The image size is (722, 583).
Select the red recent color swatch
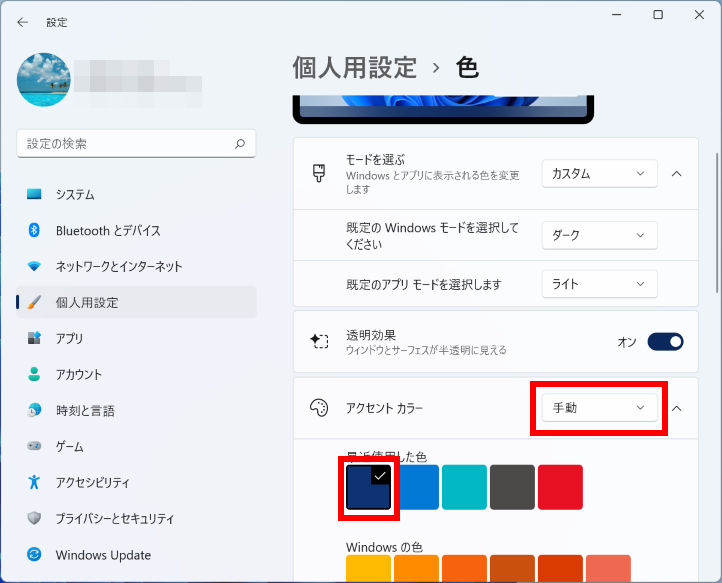tap(560, 487)
